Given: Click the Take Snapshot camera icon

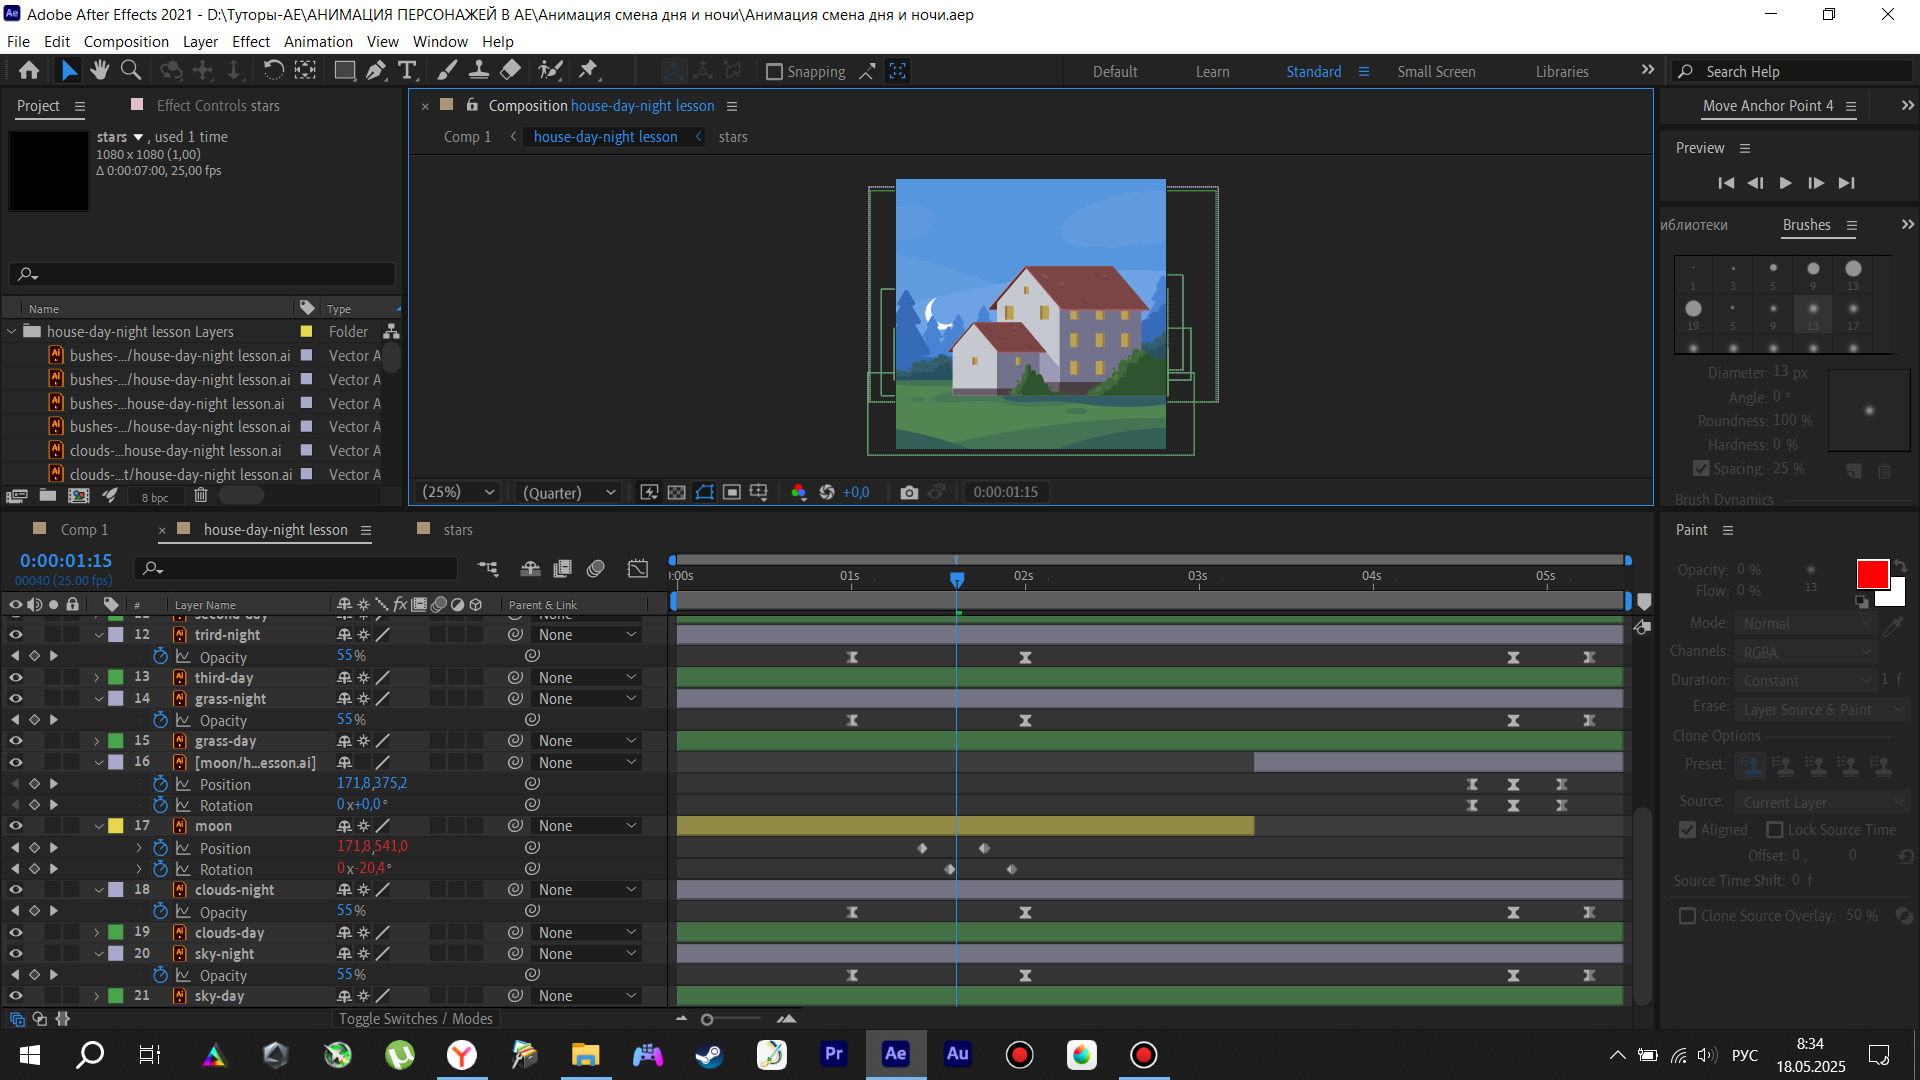Looking at the screenshot, I should 908,492.
